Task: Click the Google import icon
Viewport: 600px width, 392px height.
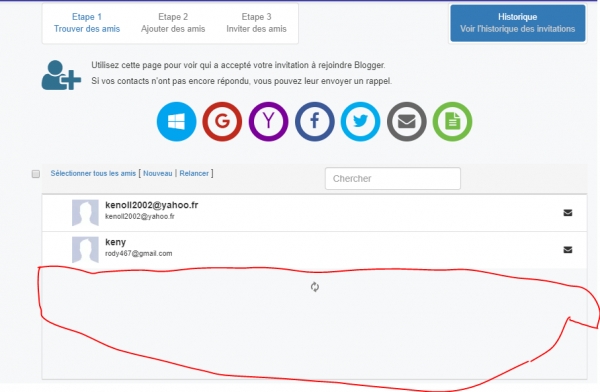Action: click(x=222, y=122)
